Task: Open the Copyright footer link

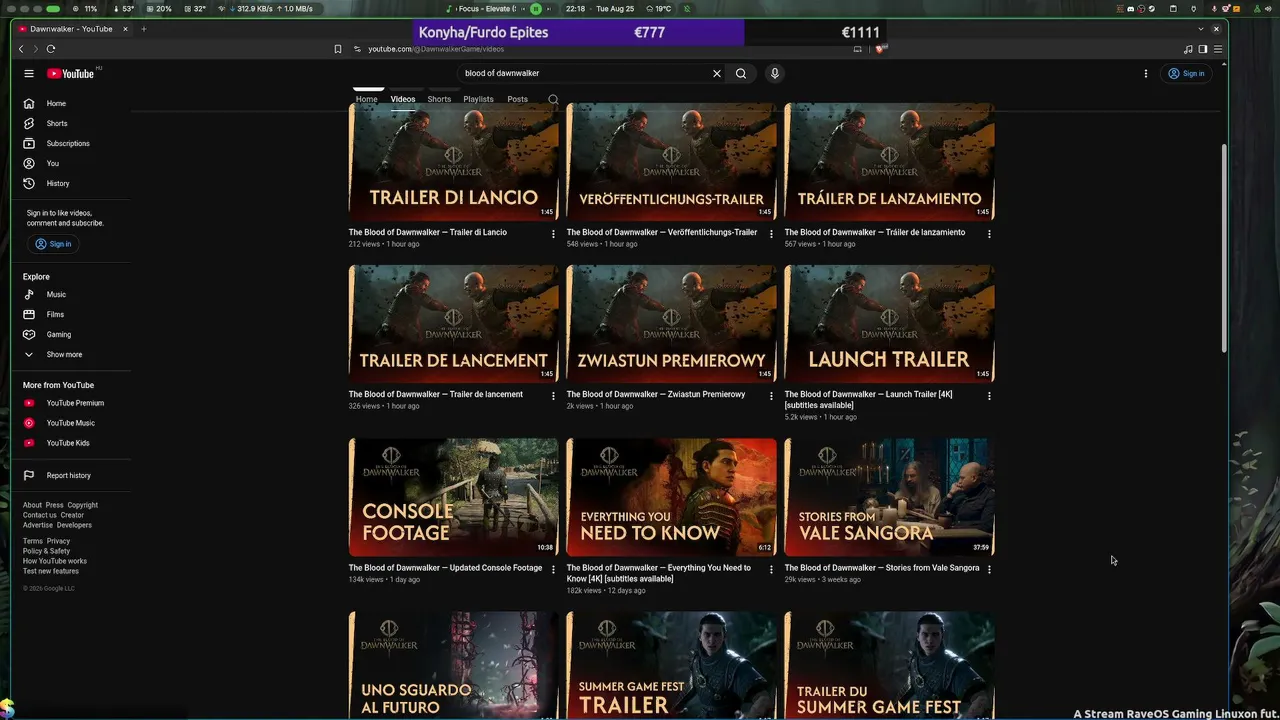Action: 82,505
